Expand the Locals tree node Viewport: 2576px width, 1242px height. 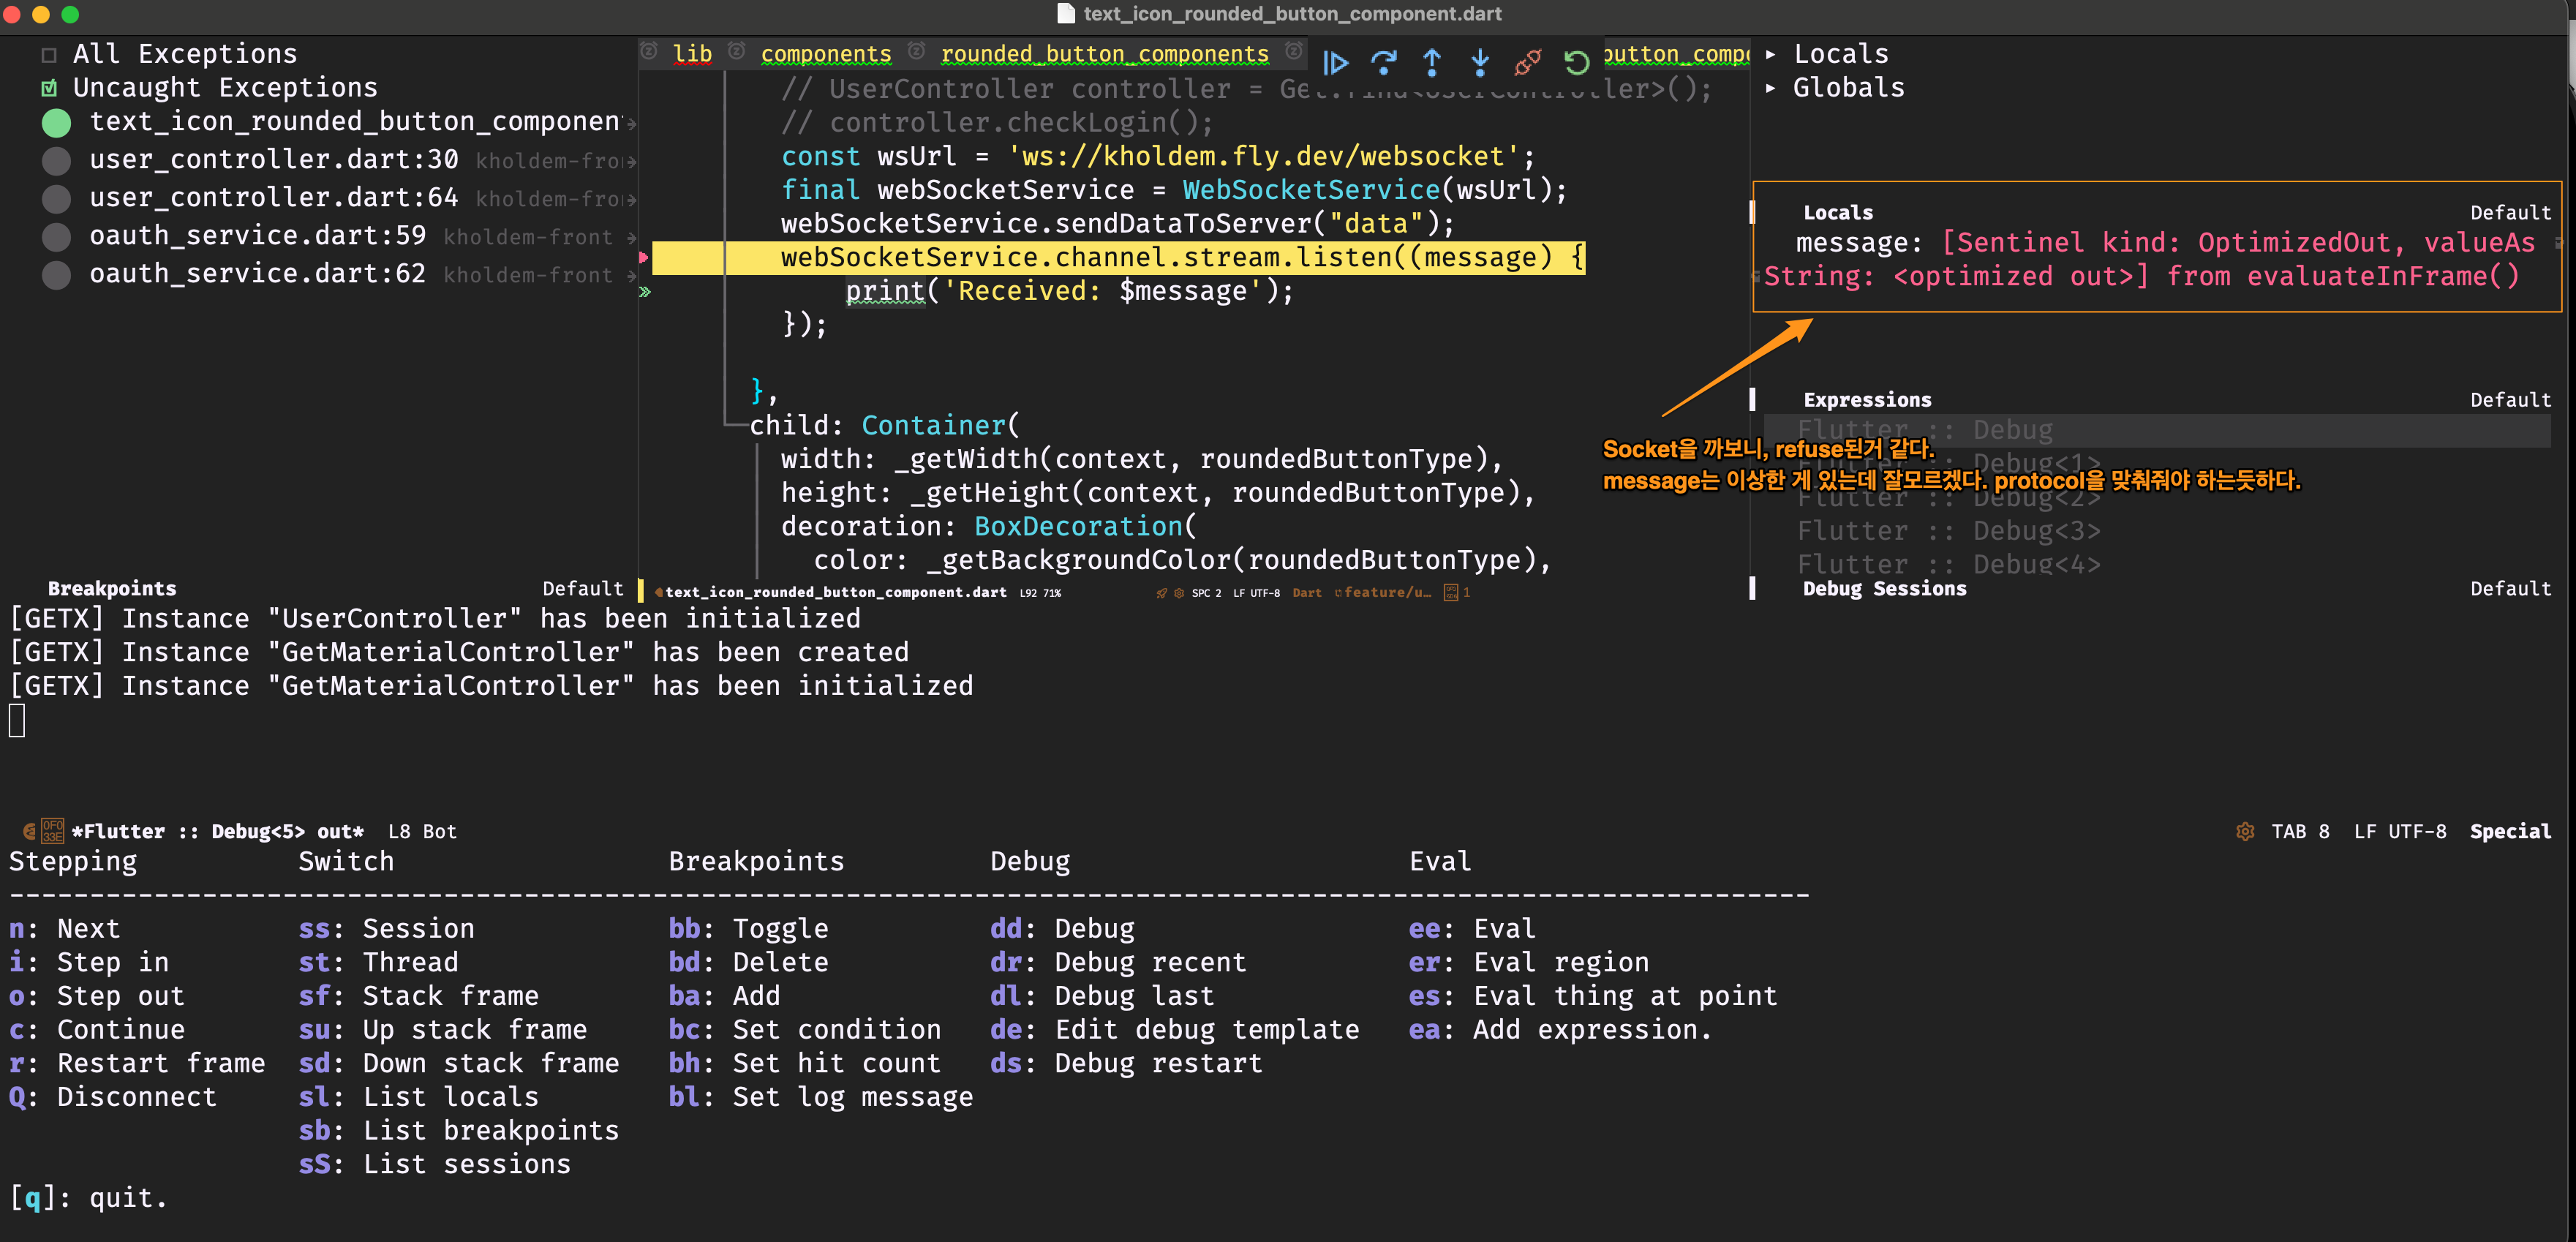(1770, 54)
